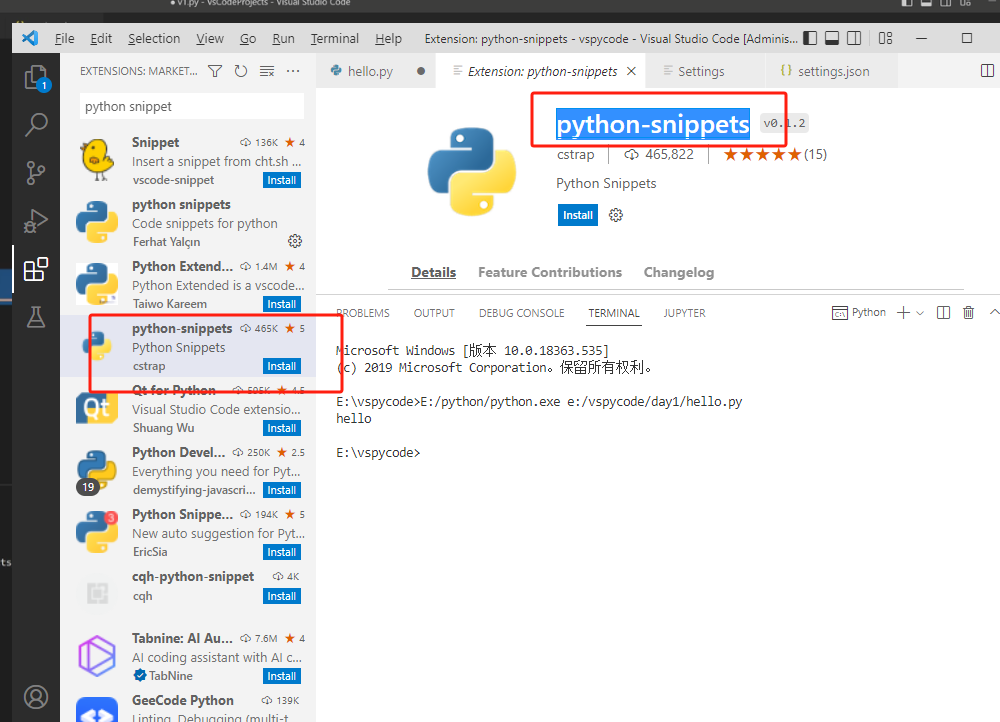Maximize panel with chevron up icon
The width and height of the screenshot is (1000, 722).
click(994, 313)
